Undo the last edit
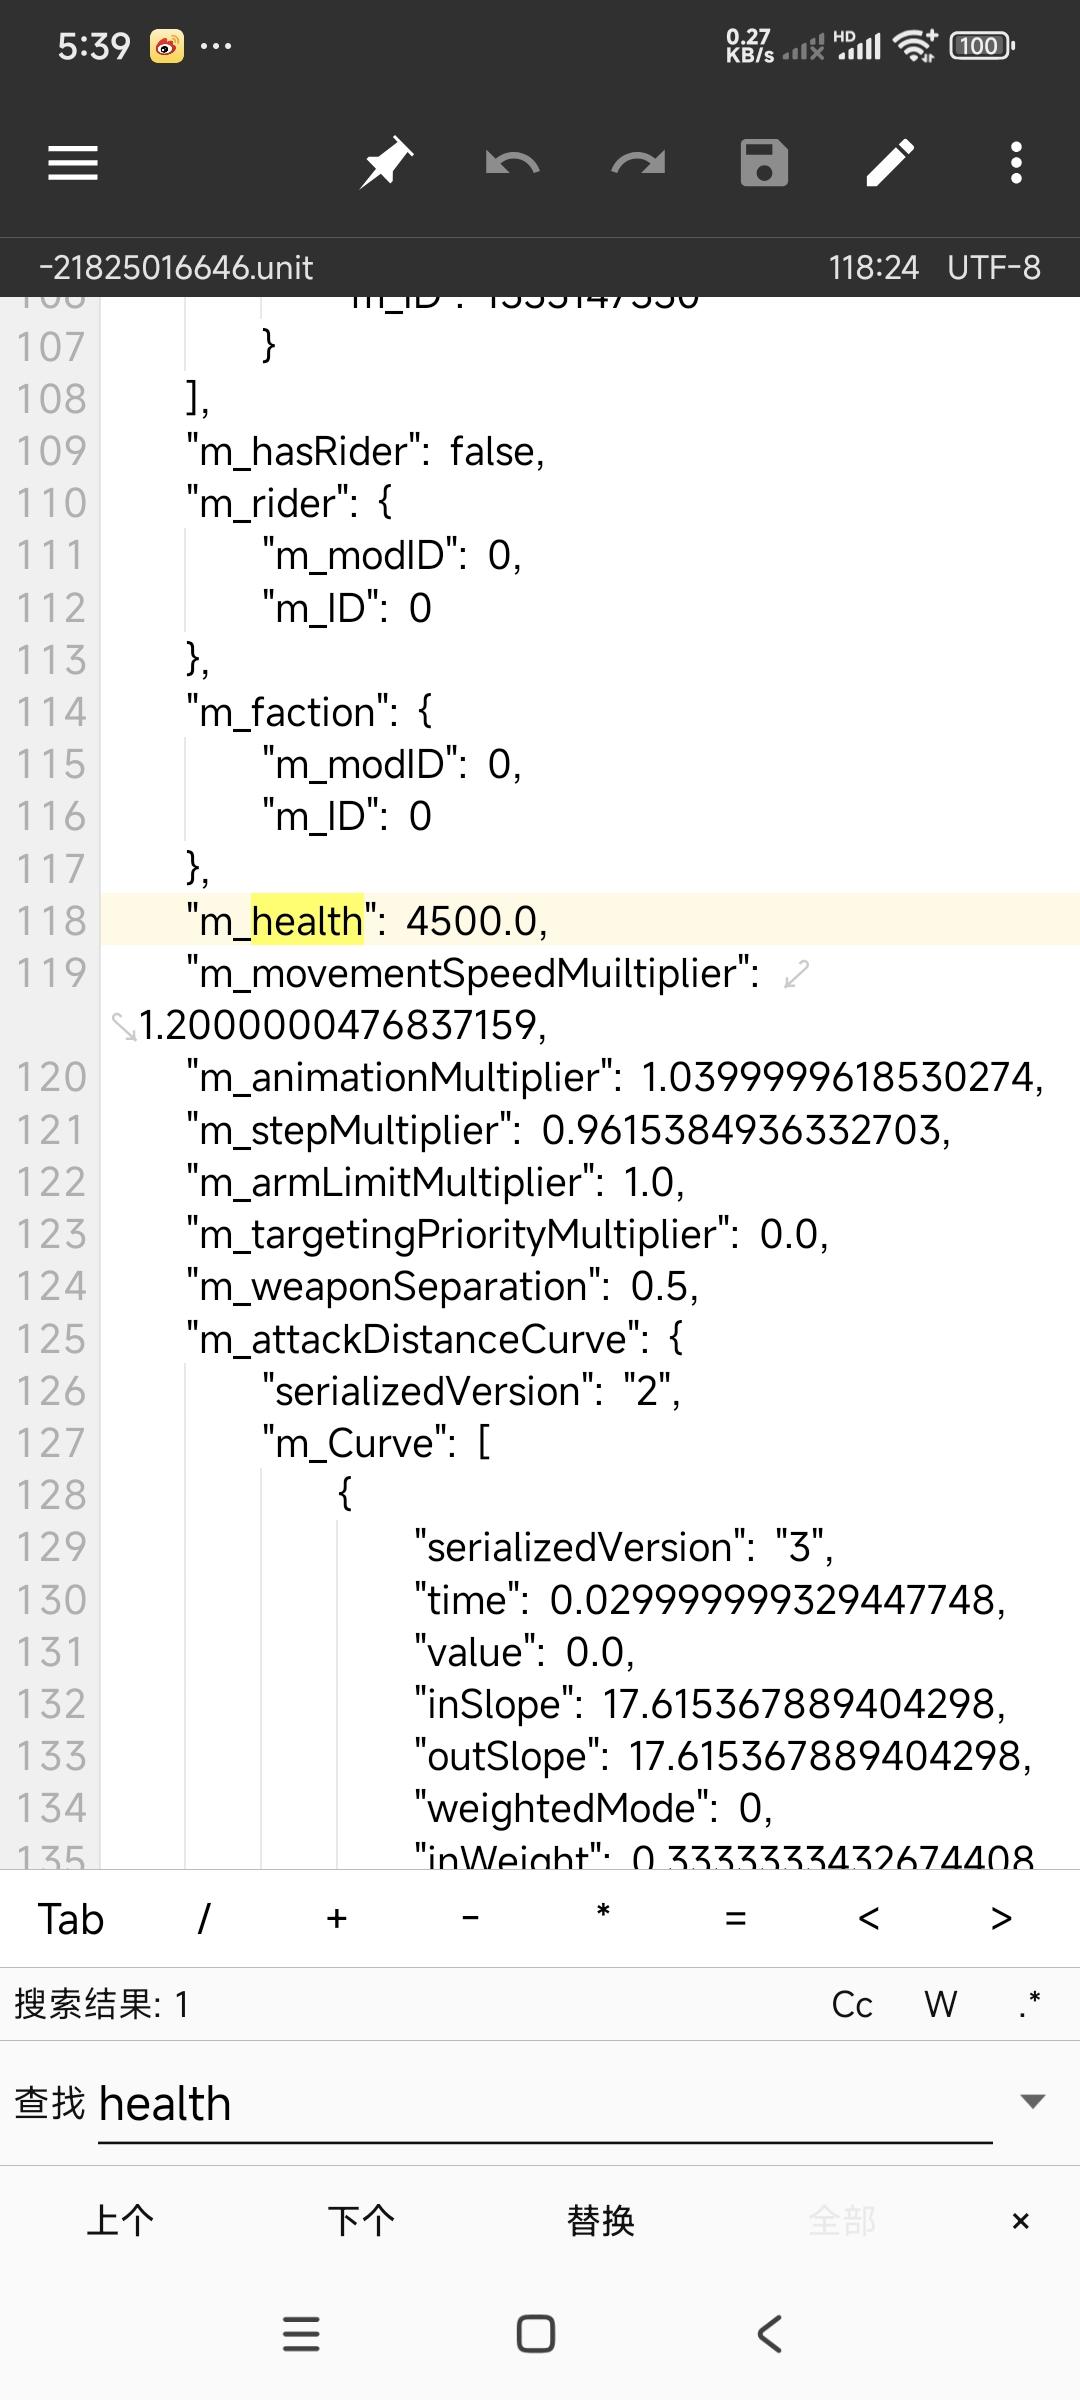This screenshot has height=2400, width=1080. click(512, 163)
